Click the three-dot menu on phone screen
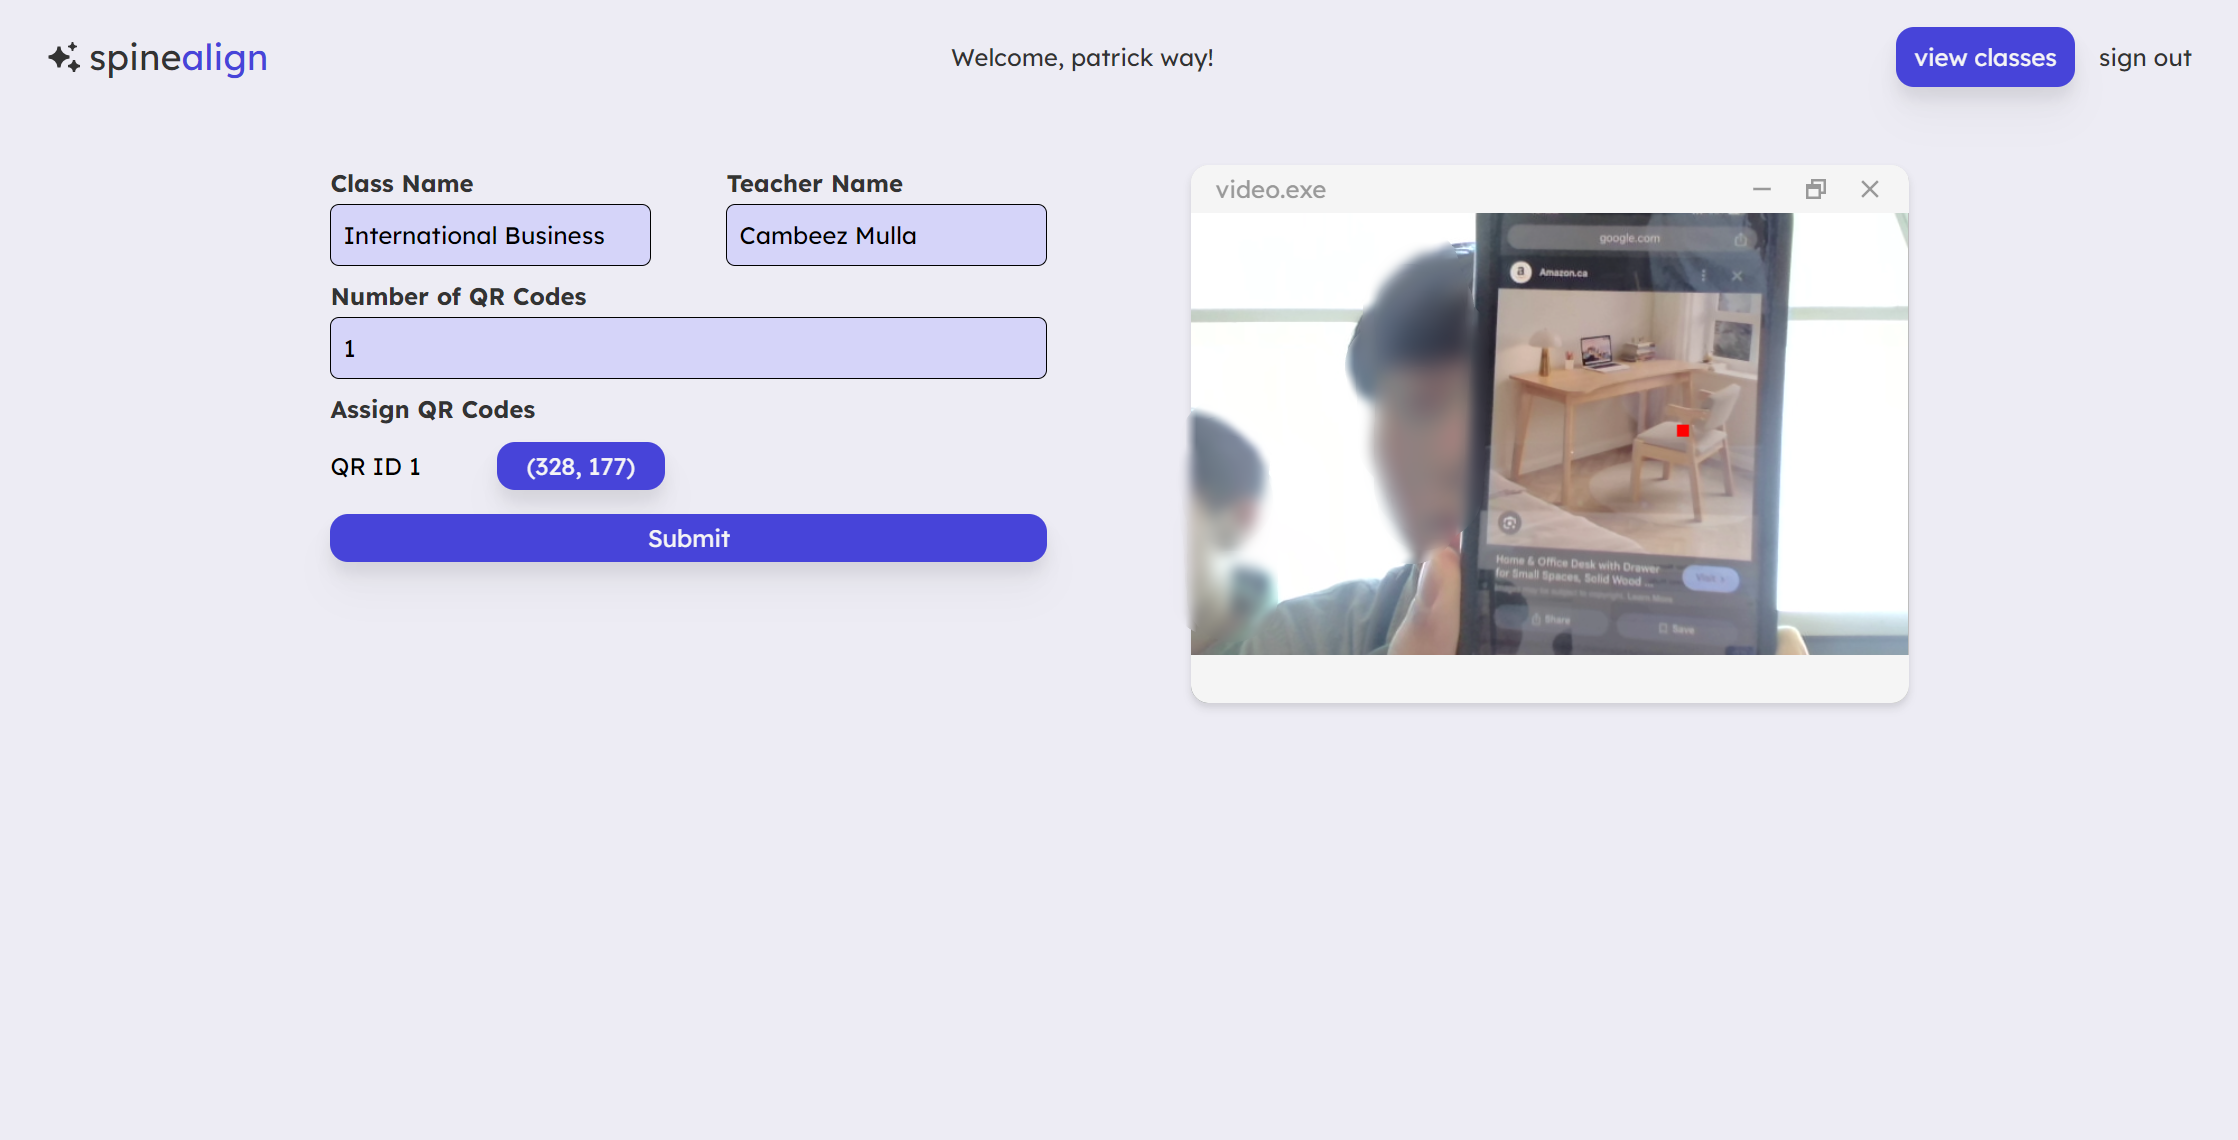 click(1703, 275)
